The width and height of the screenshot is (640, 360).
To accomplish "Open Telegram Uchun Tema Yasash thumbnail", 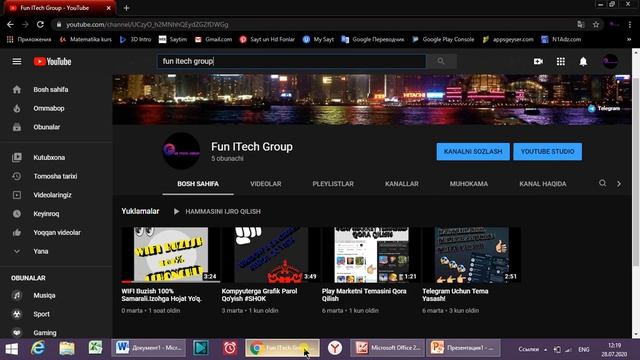I will [472, 255].
